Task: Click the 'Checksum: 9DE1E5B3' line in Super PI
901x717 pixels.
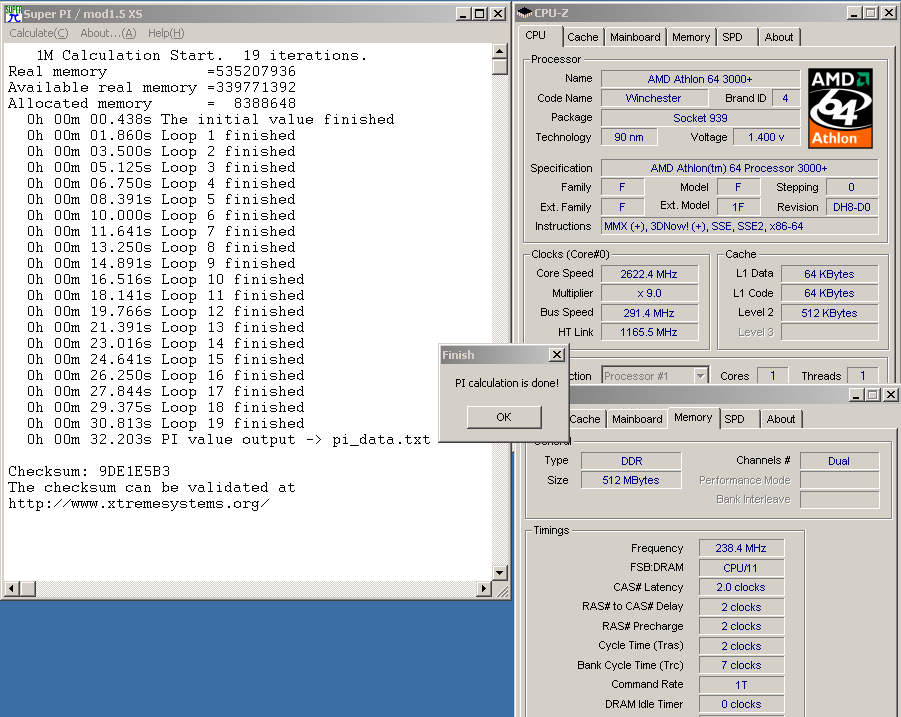Action: [89, 472]
